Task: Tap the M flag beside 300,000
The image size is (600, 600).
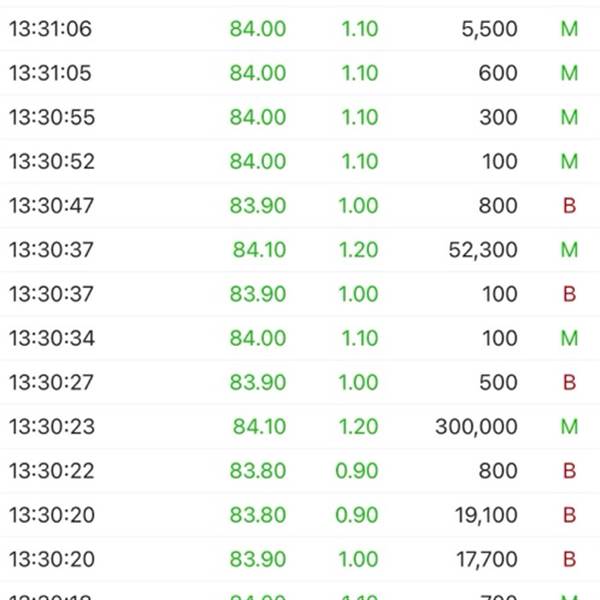Action: click(x=569, y=427)
